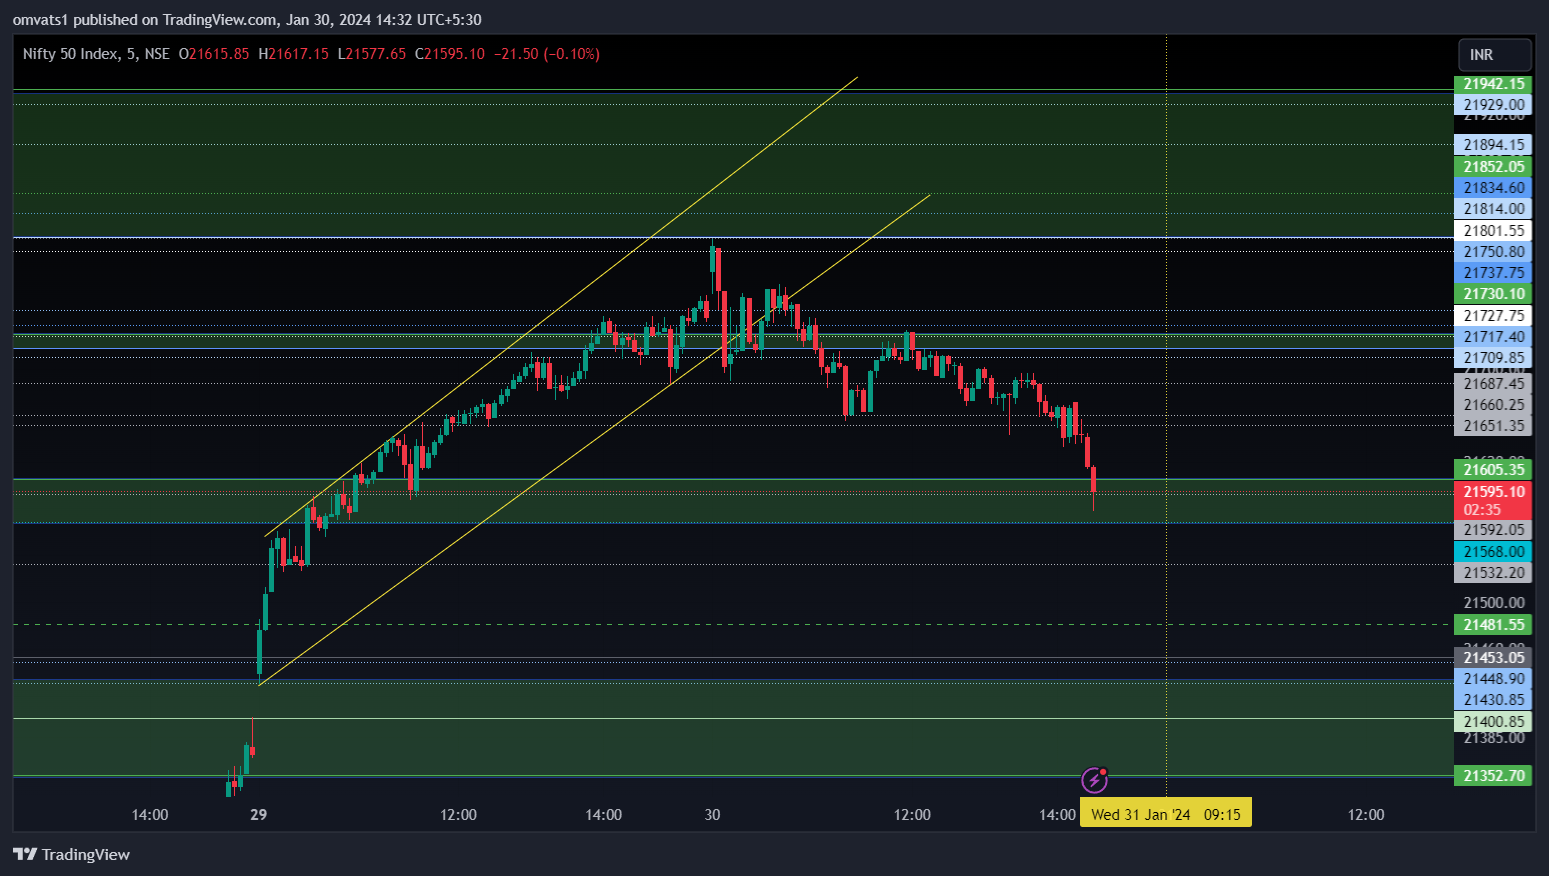This screenshot has height=876, width=1549.
Task: Select the white 21727.75 price label
Action: coord(1492,316)
